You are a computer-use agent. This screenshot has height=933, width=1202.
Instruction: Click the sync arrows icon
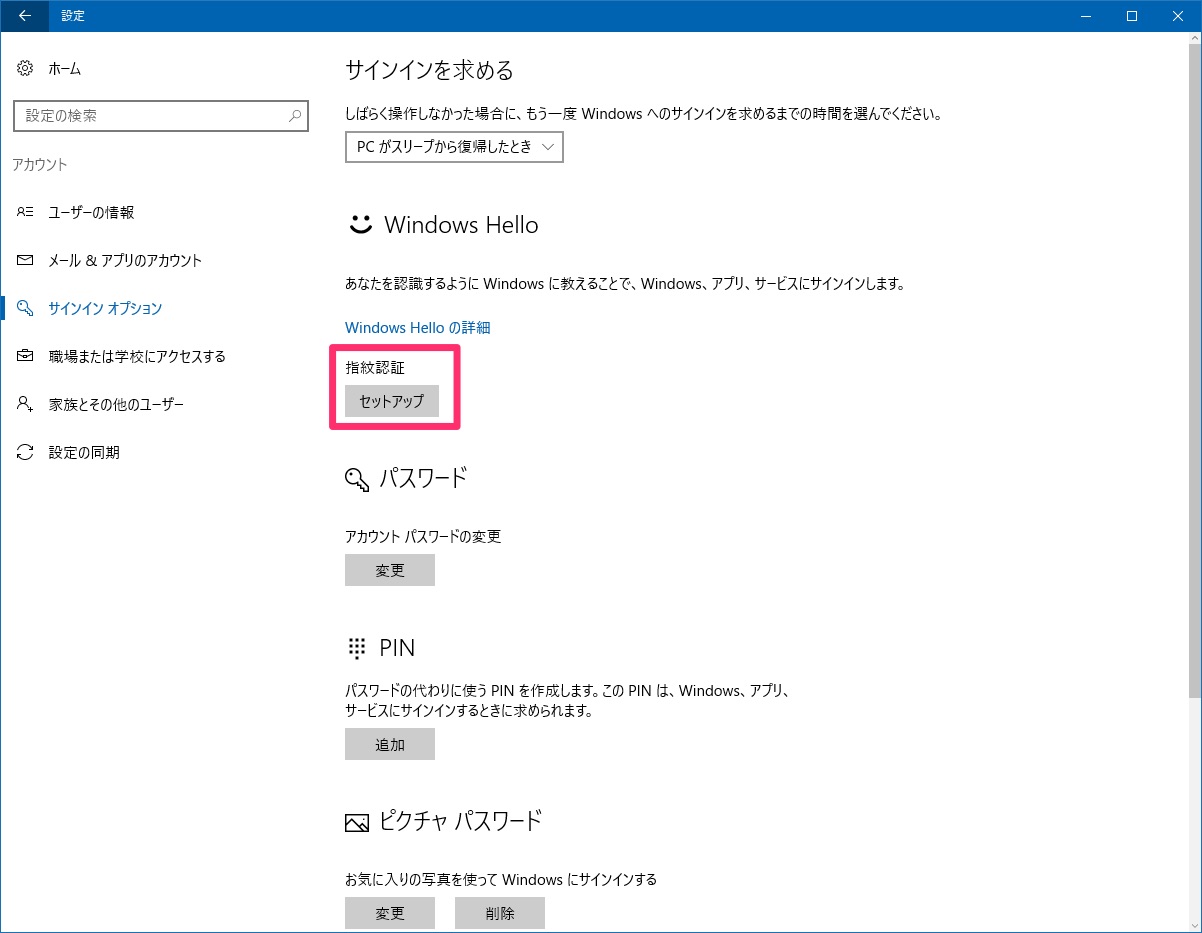point(26,453)
